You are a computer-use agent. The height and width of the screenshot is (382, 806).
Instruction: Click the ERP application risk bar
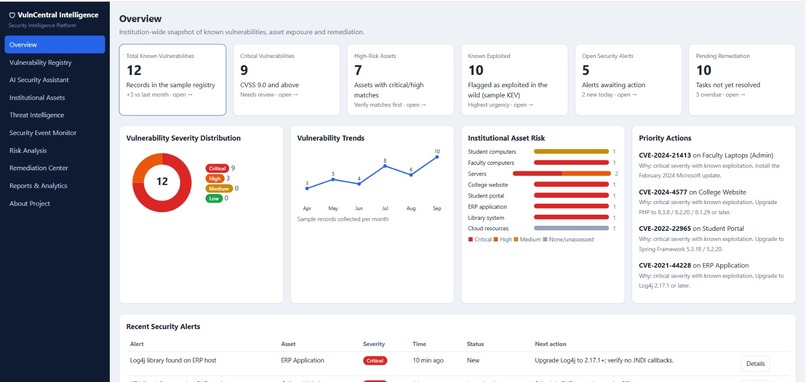(571, 207)
